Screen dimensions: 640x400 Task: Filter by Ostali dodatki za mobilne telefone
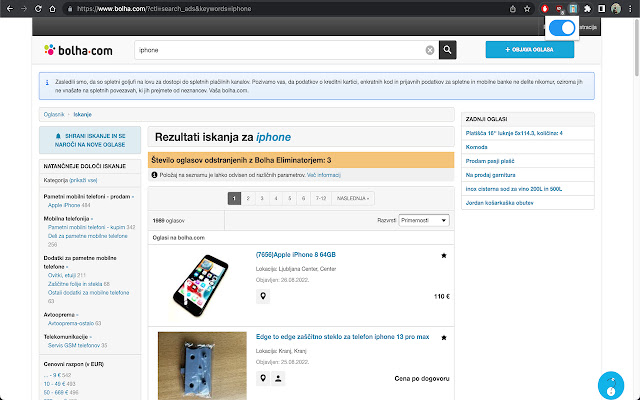click(88, 293)
